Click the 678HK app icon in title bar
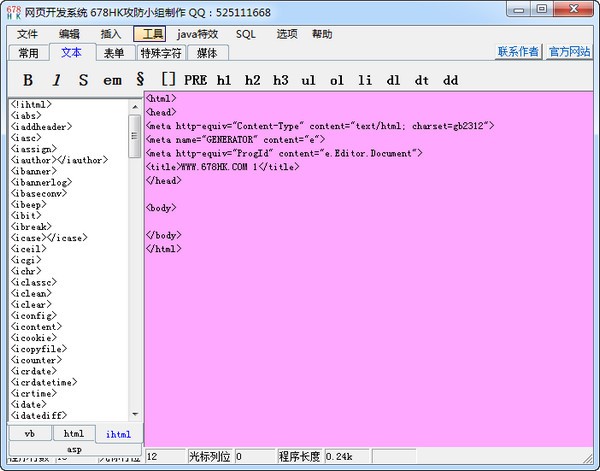This screenshot has width=600, height=471. [14, 12]
